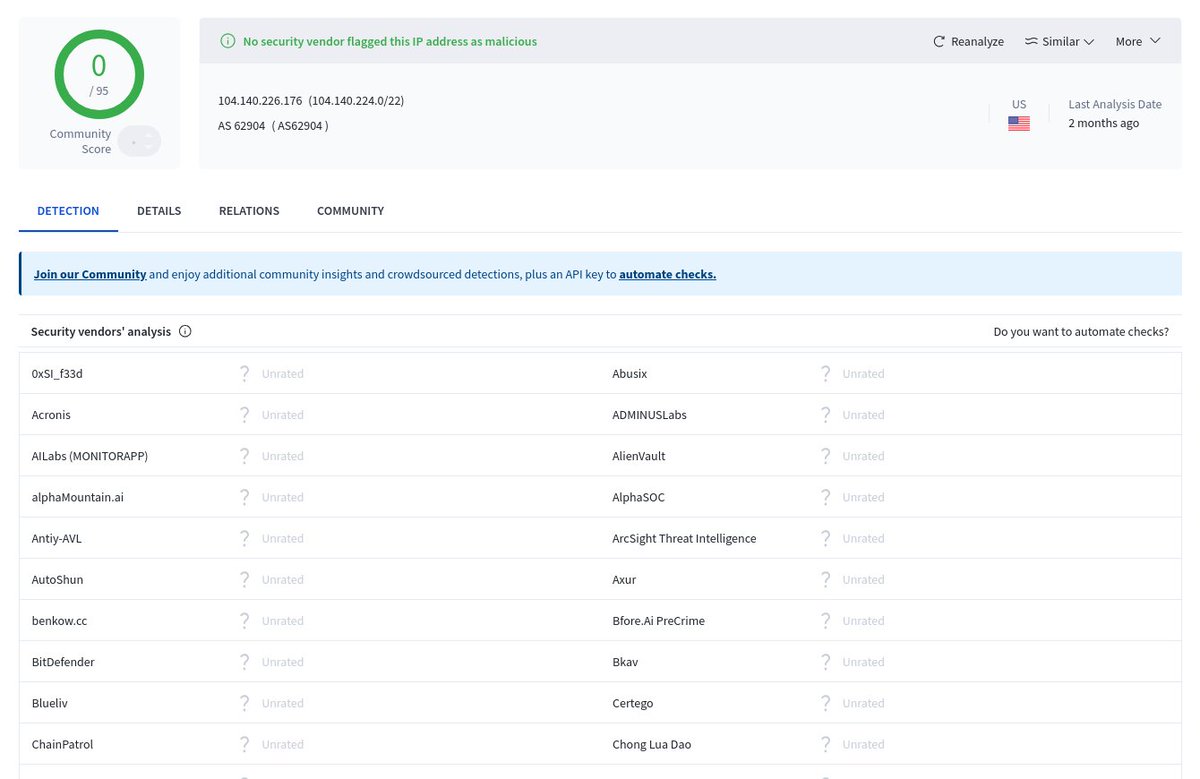Click the question mark icon for Bfore.Ai PreCrime
Screen dimensions: 1200x779
825,621
